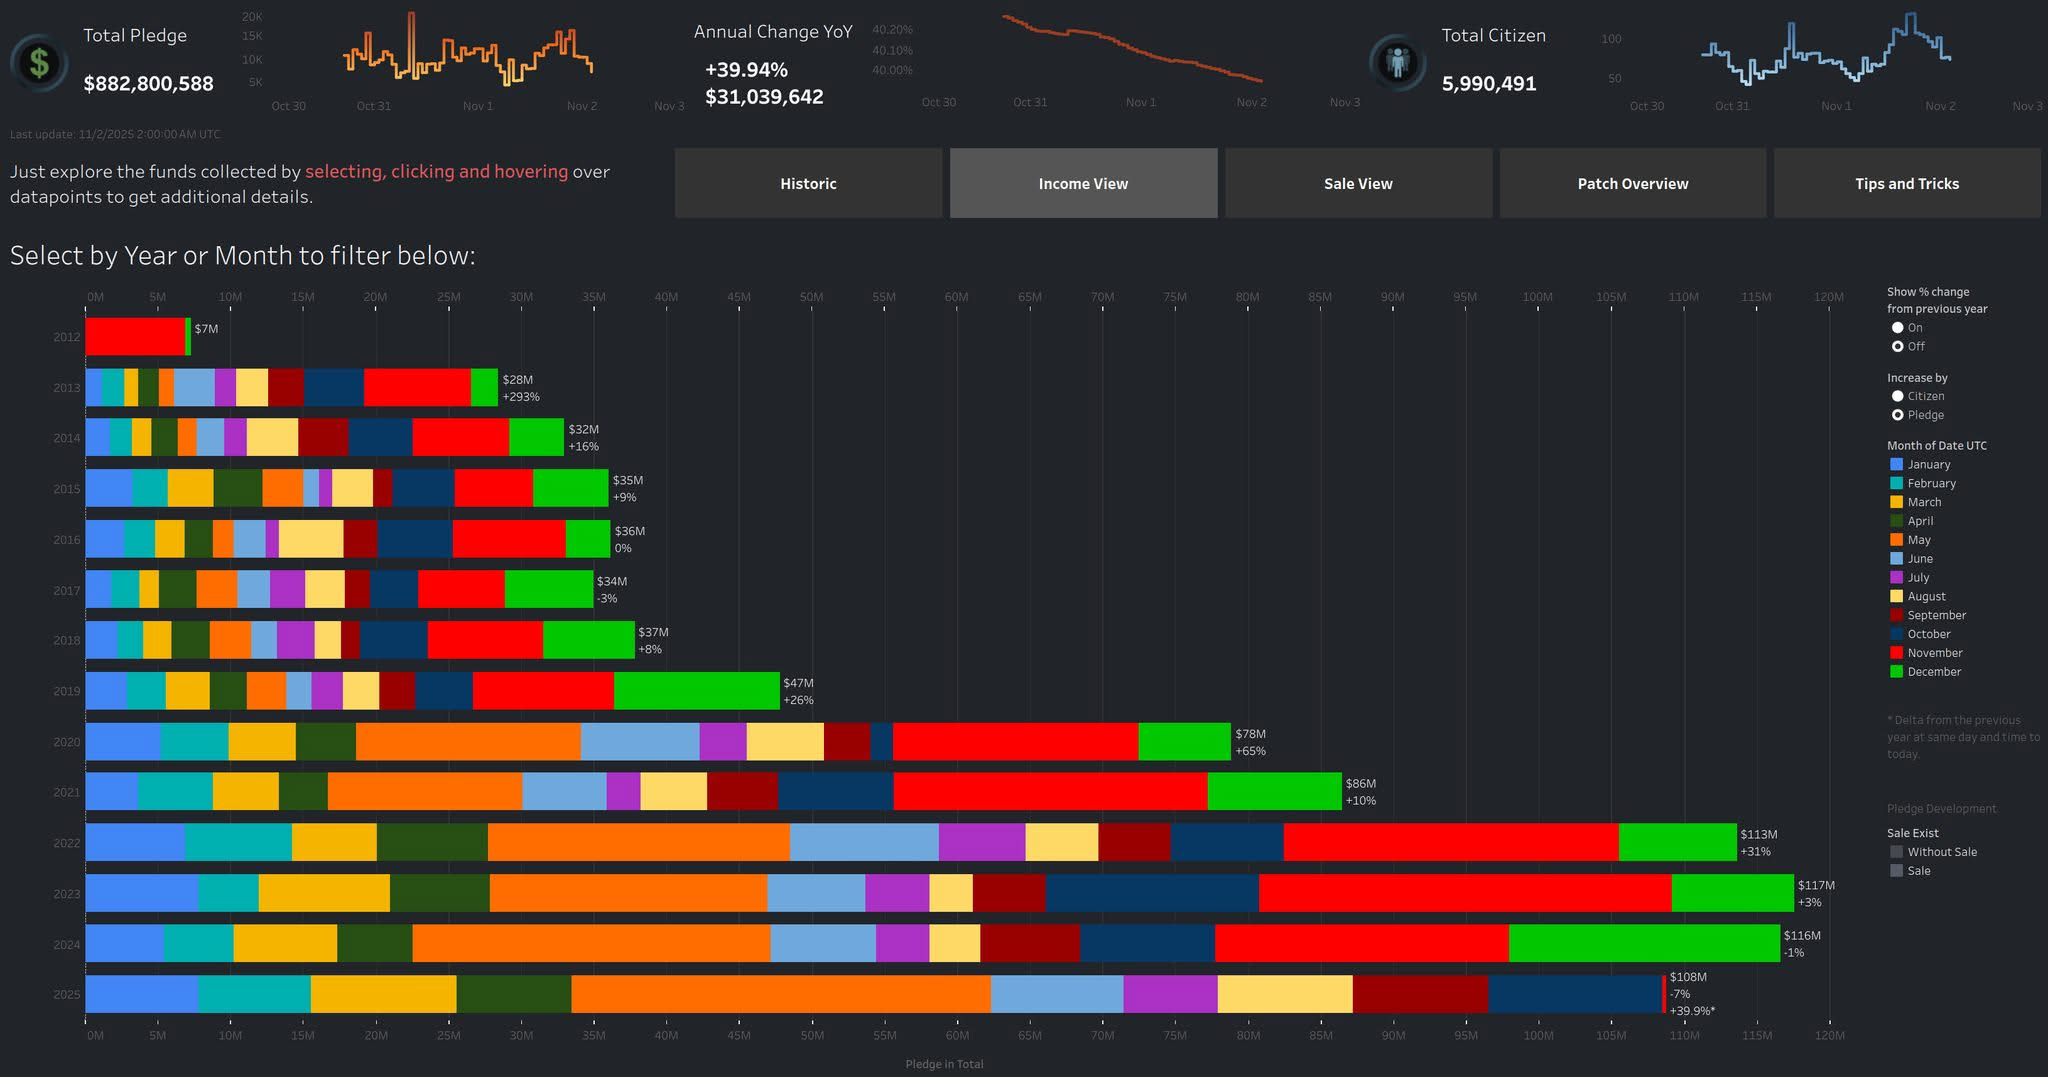
Task: Filter by Without Sale legend swatch
Action: (x=1896, y=852)
